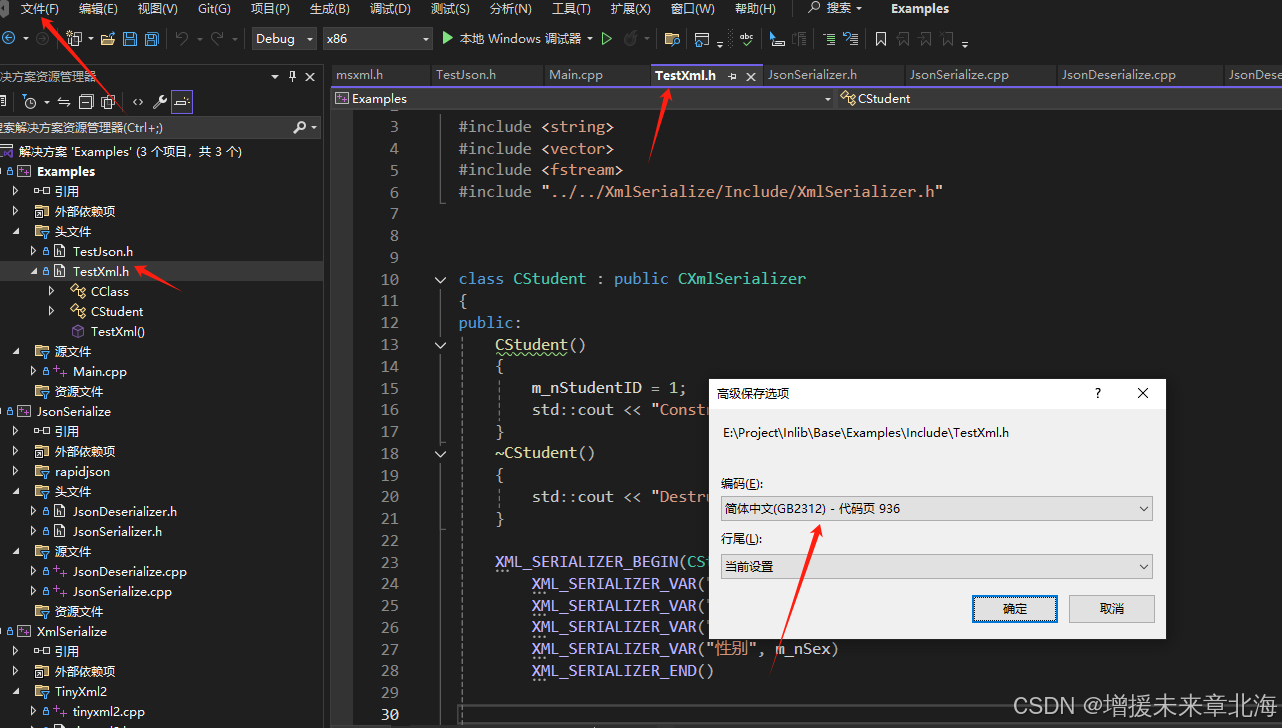Click pending changes filter clock icon

point(30,101)
